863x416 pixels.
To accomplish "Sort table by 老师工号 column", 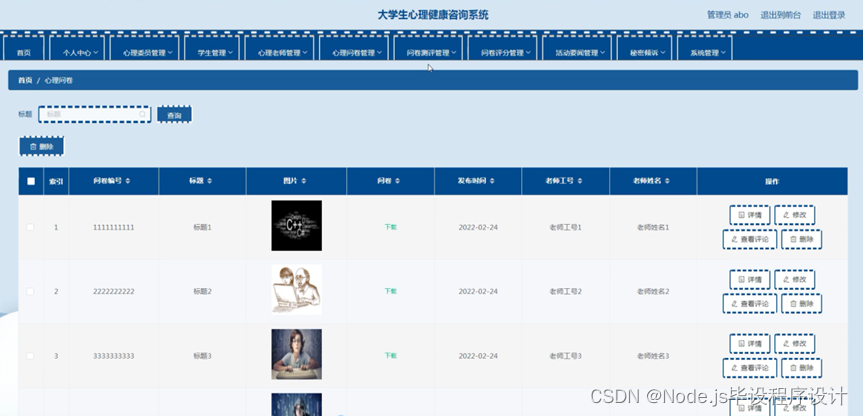I will [580, 181].
